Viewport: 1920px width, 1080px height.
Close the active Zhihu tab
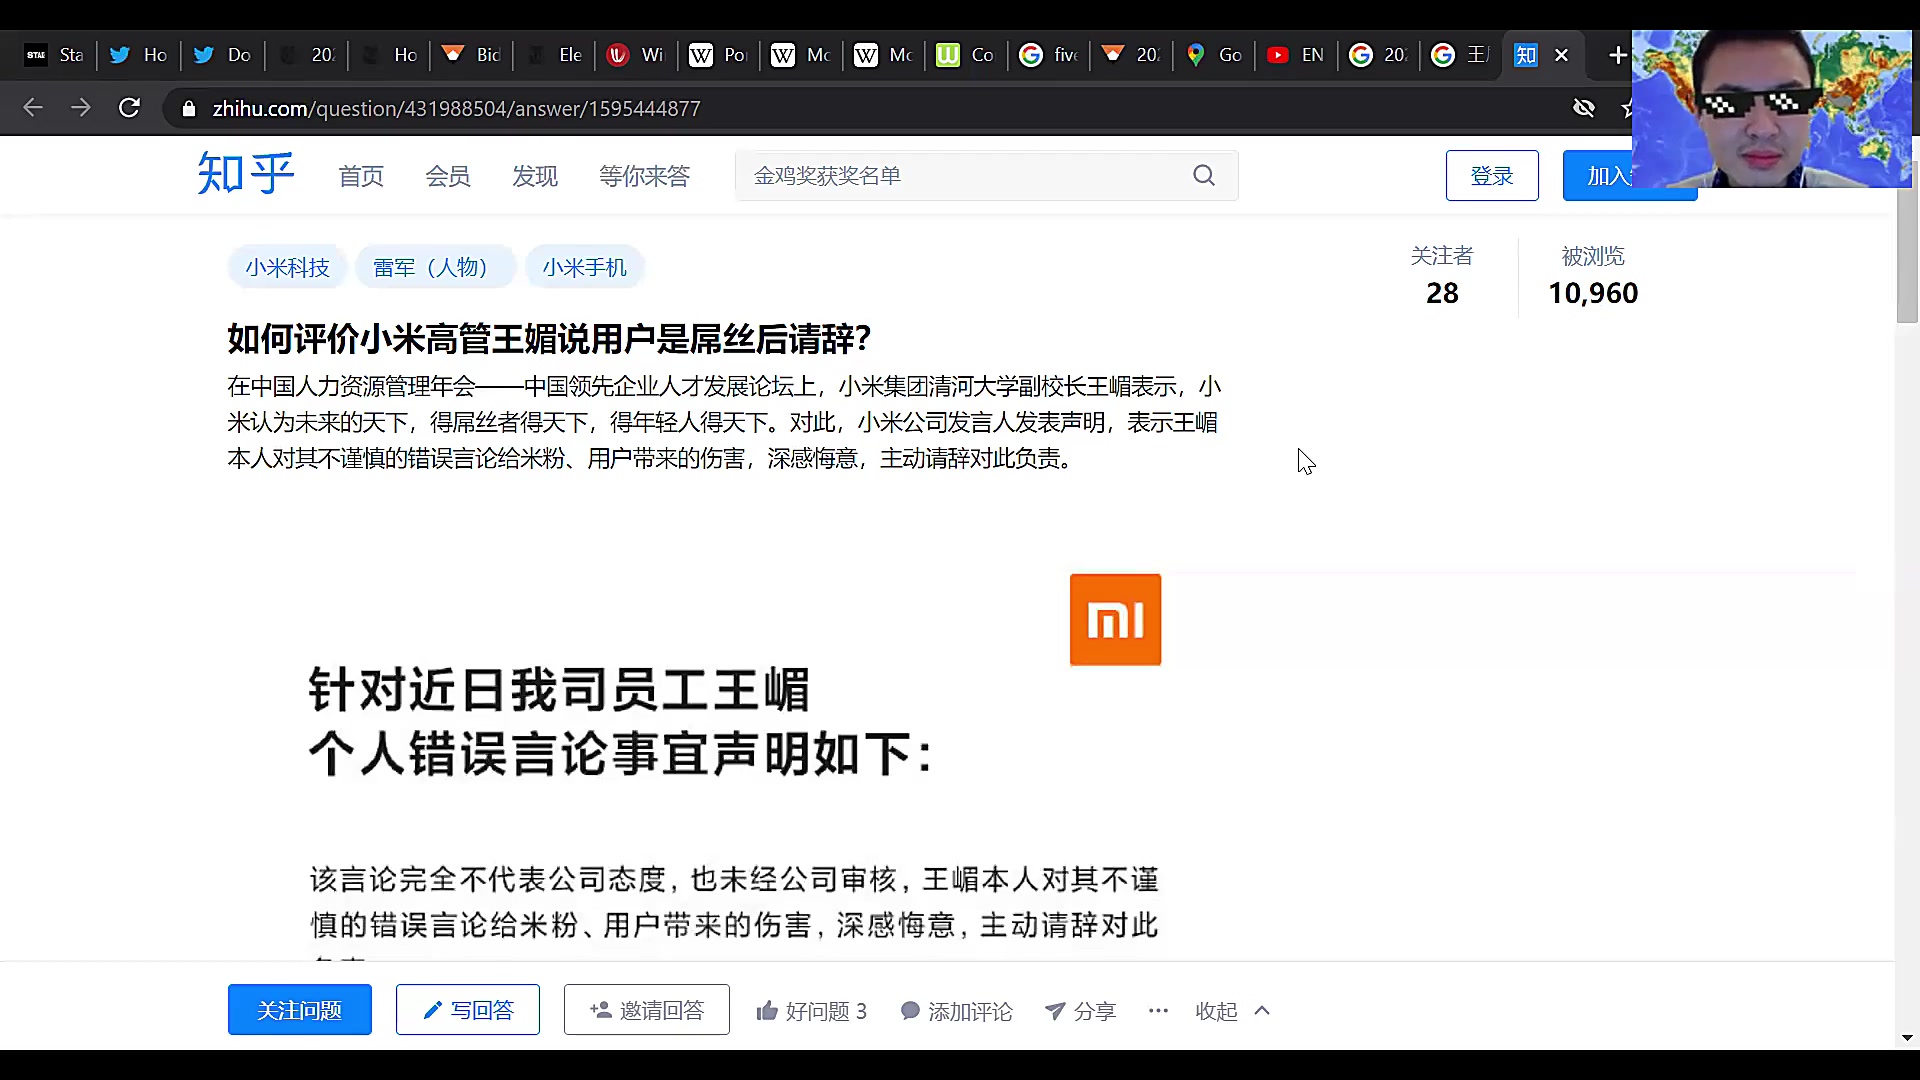[1561, 55]
